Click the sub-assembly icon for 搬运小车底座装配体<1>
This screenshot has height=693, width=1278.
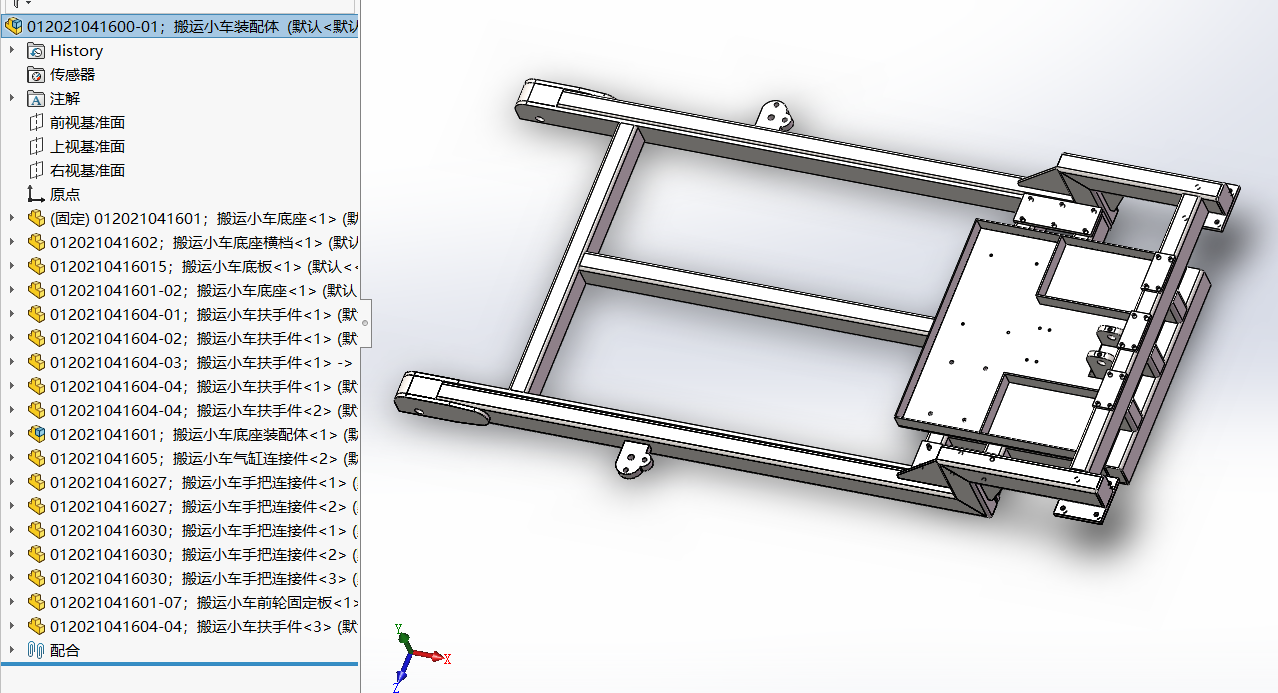[36, 435]
